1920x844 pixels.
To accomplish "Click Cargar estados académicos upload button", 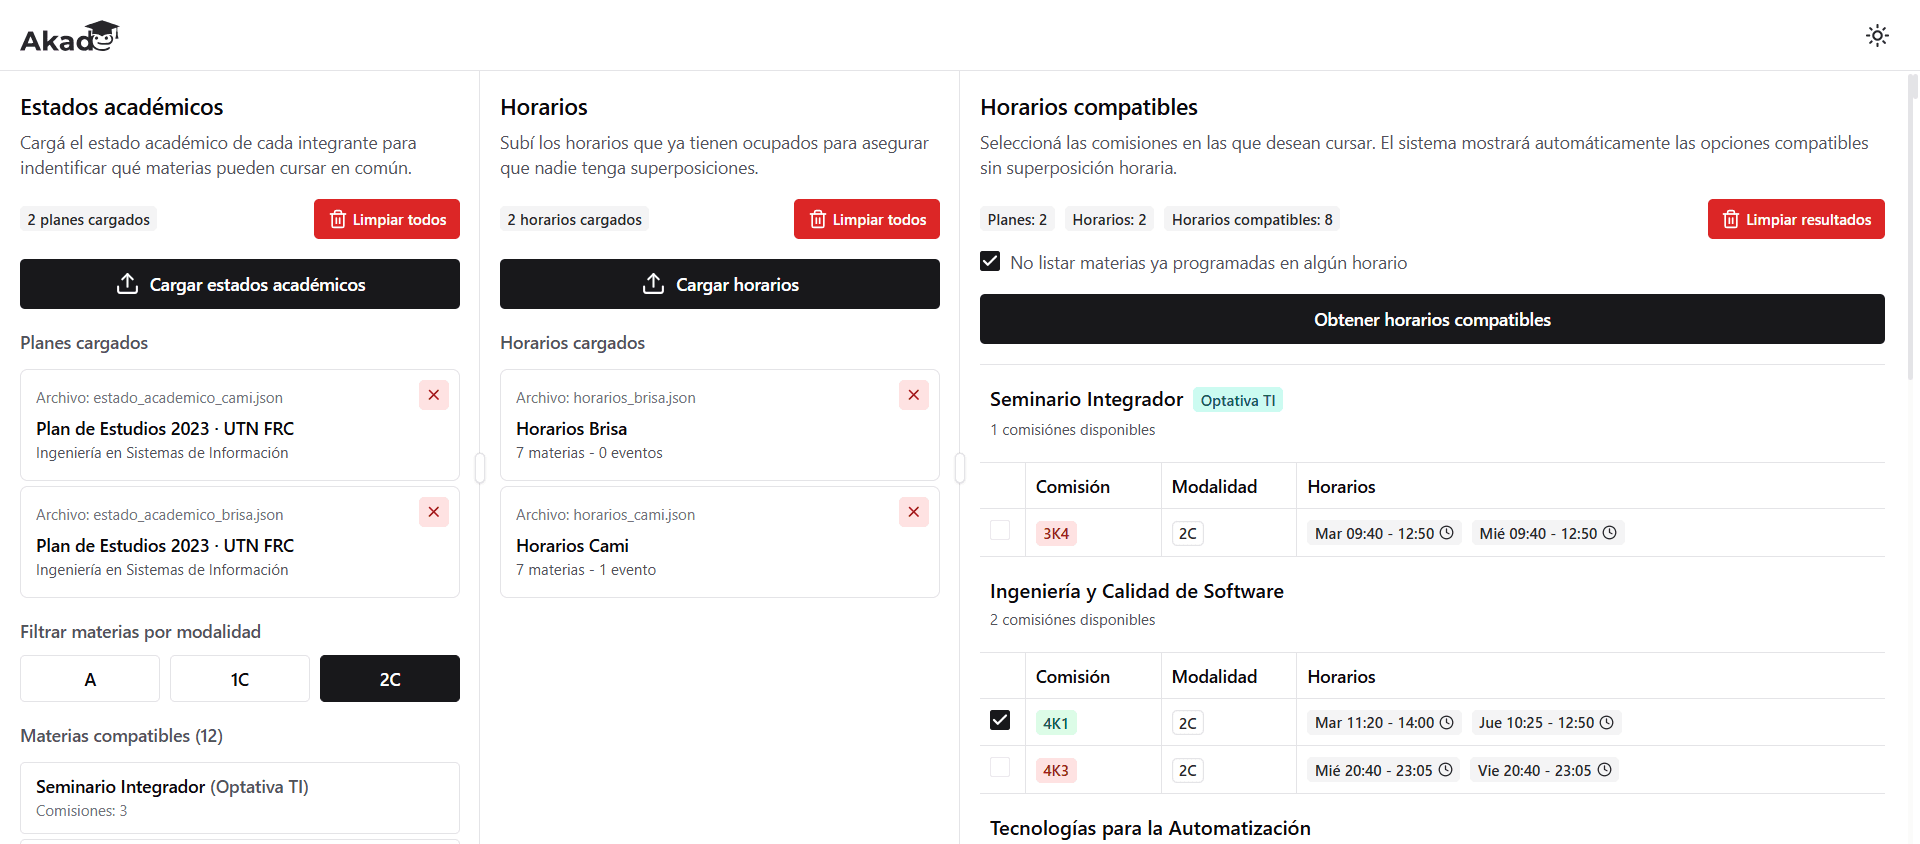I will [240, 284].
